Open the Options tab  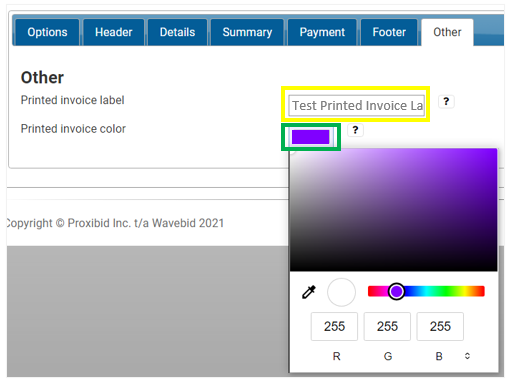pos(47,32)
